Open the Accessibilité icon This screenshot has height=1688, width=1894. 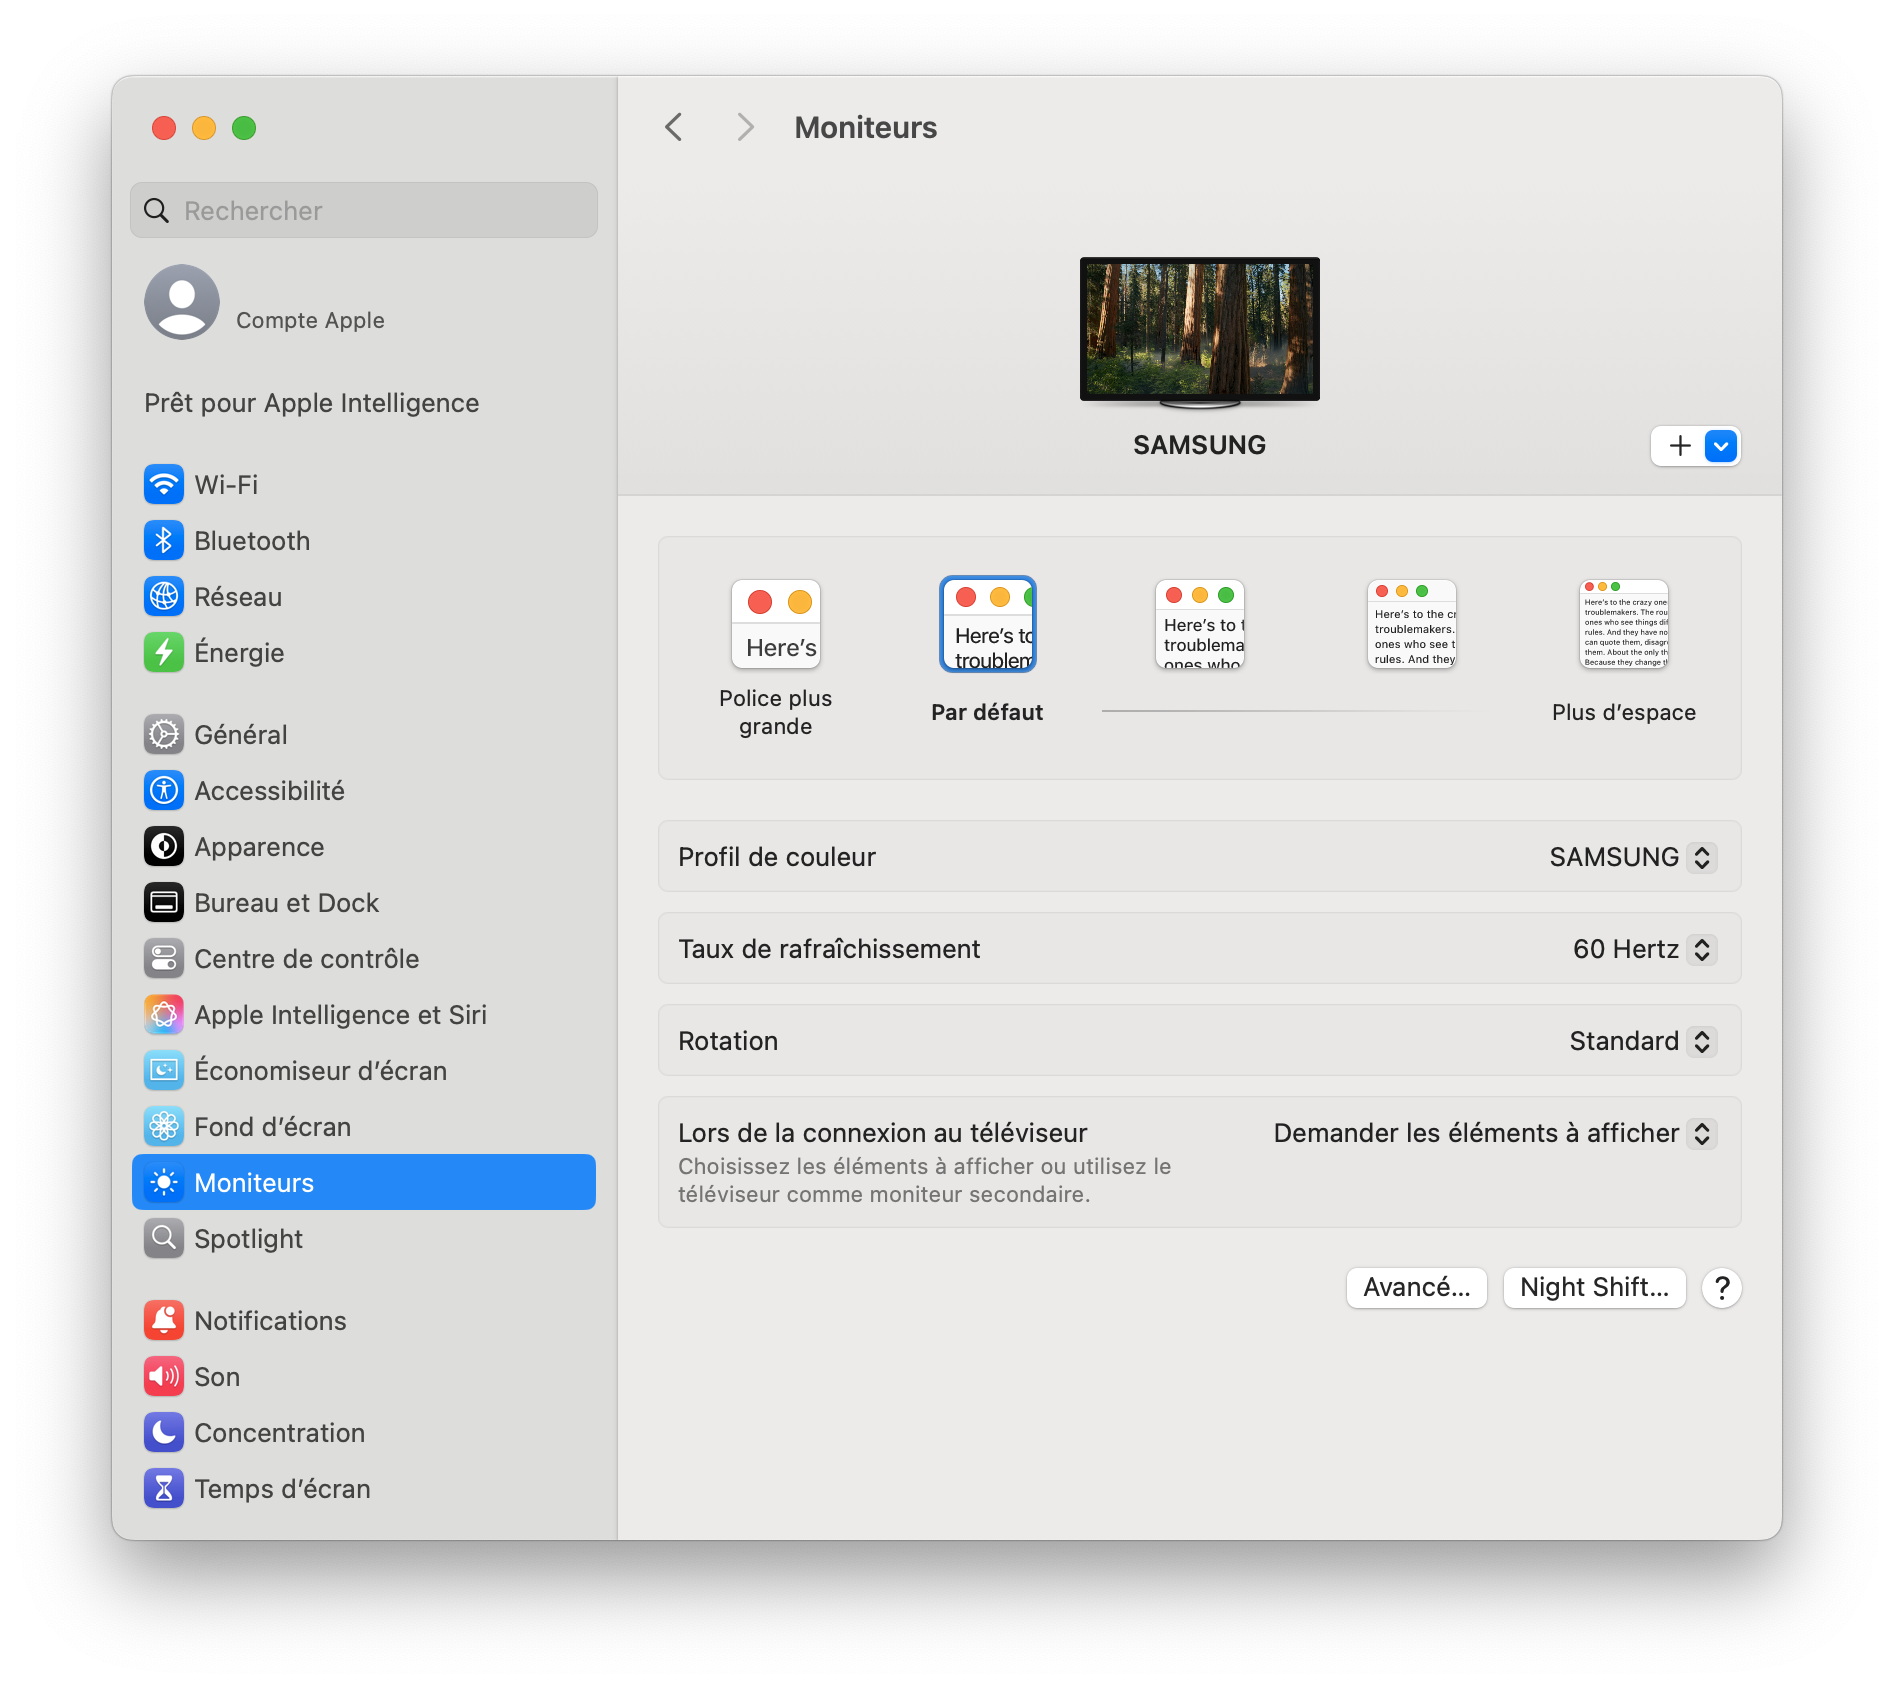[164, 791]
